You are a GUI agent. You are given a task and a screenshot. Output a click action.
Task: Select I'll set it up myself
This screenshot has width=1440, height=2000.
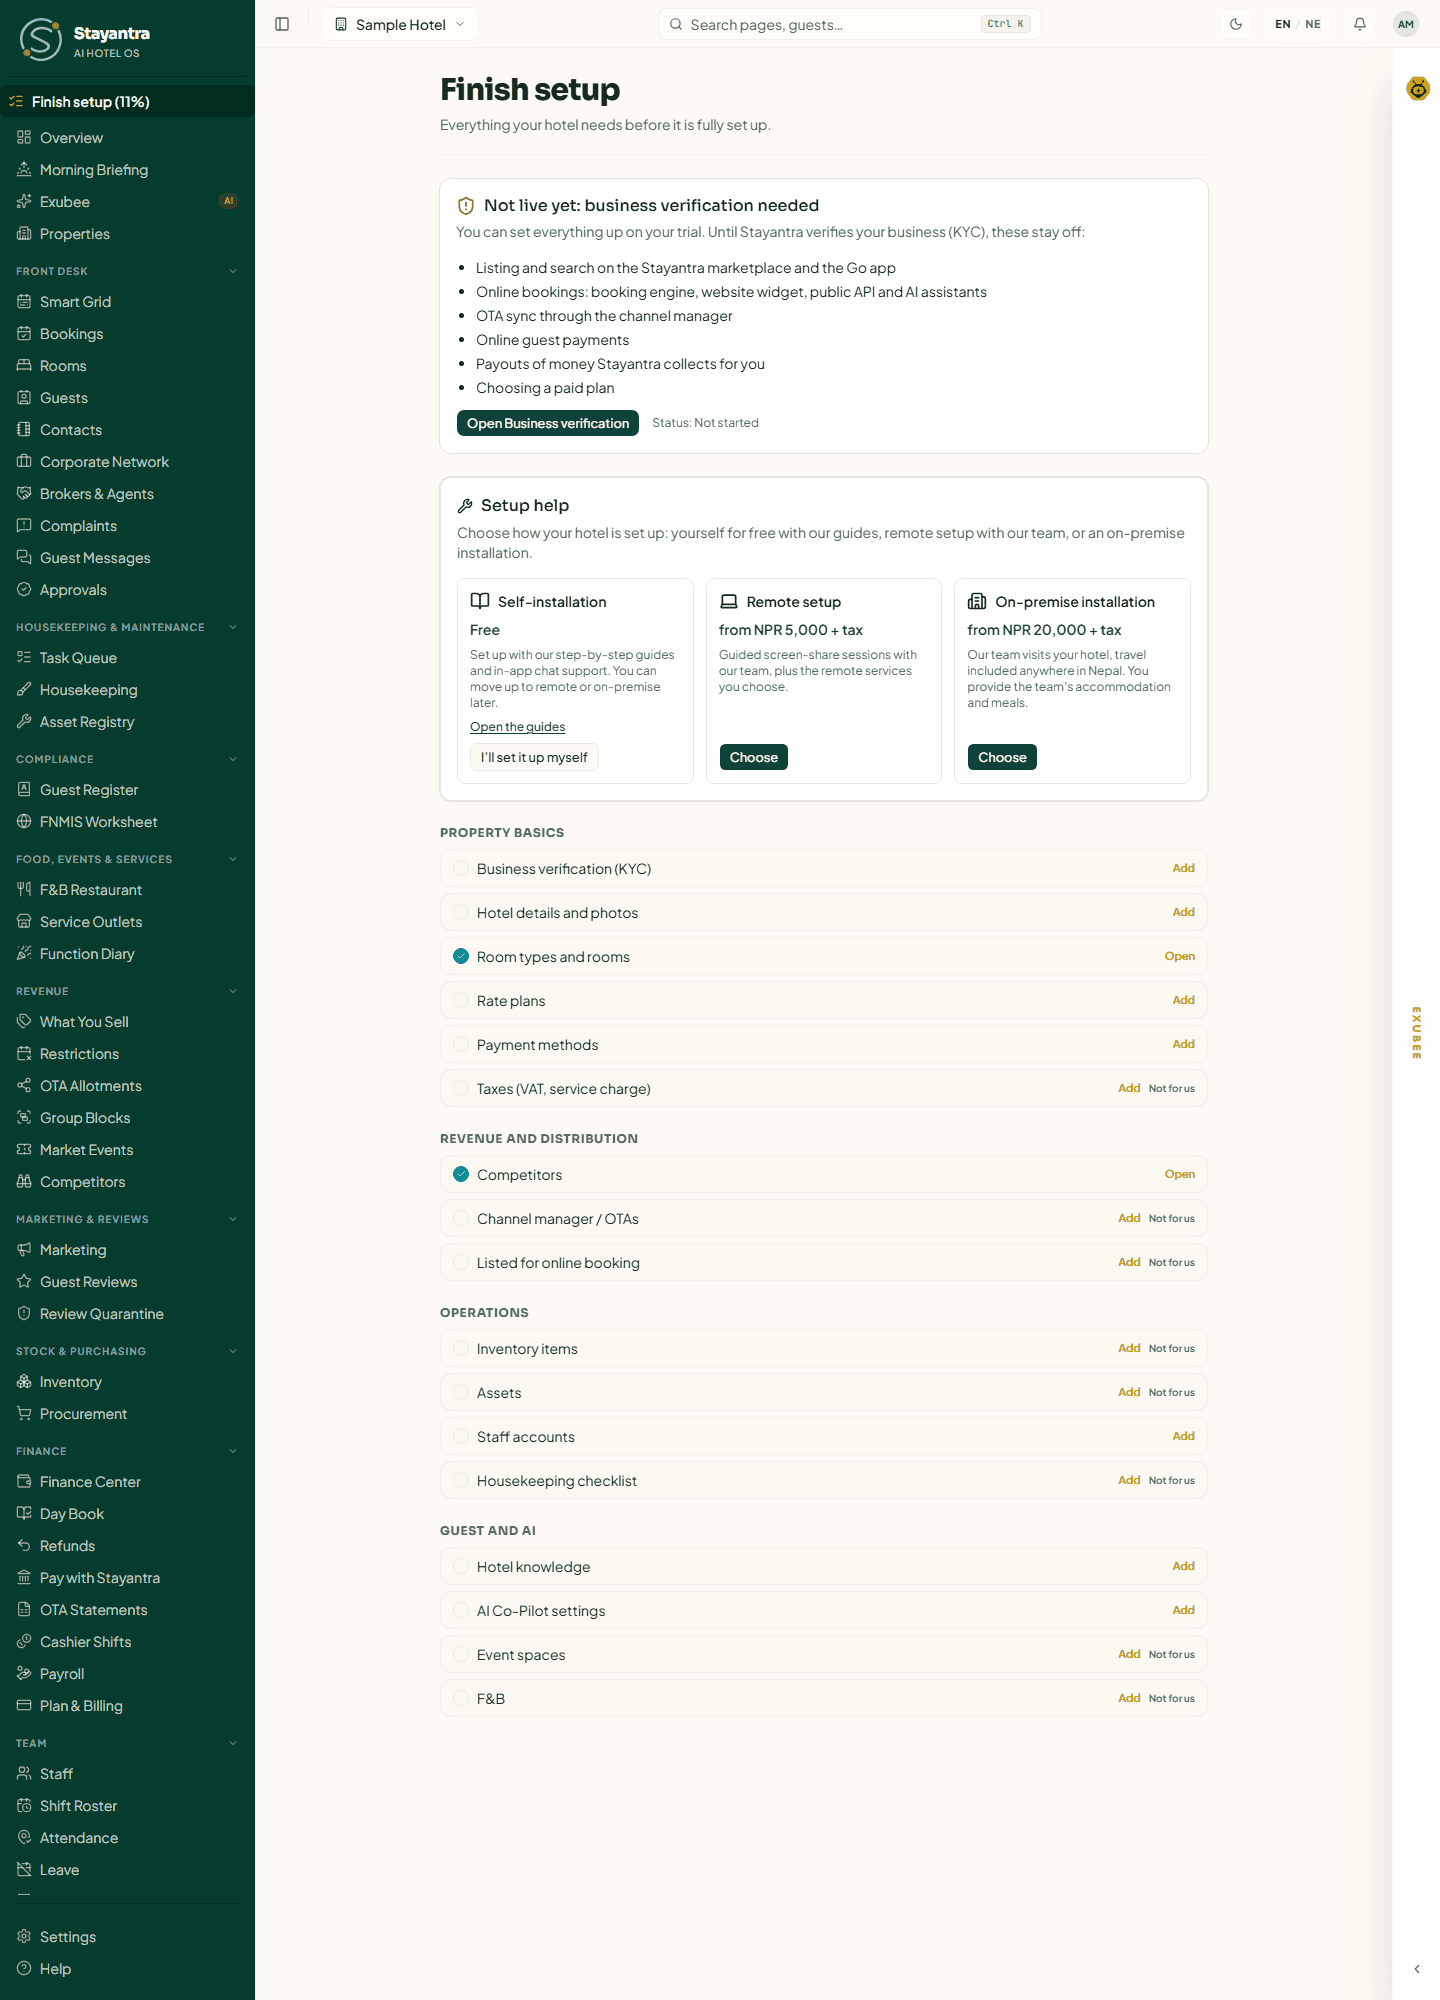(x=534, y=757)
